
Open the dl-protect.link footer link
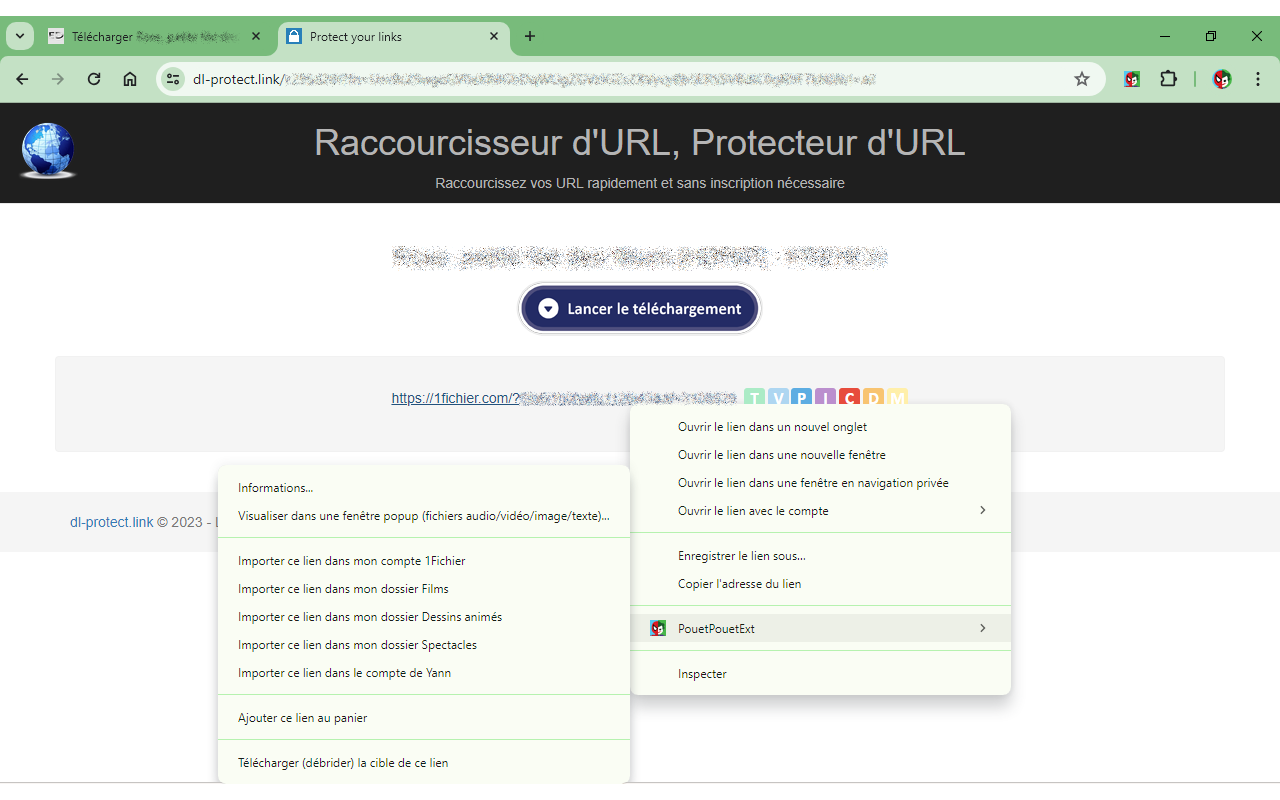tap(112, 522)
